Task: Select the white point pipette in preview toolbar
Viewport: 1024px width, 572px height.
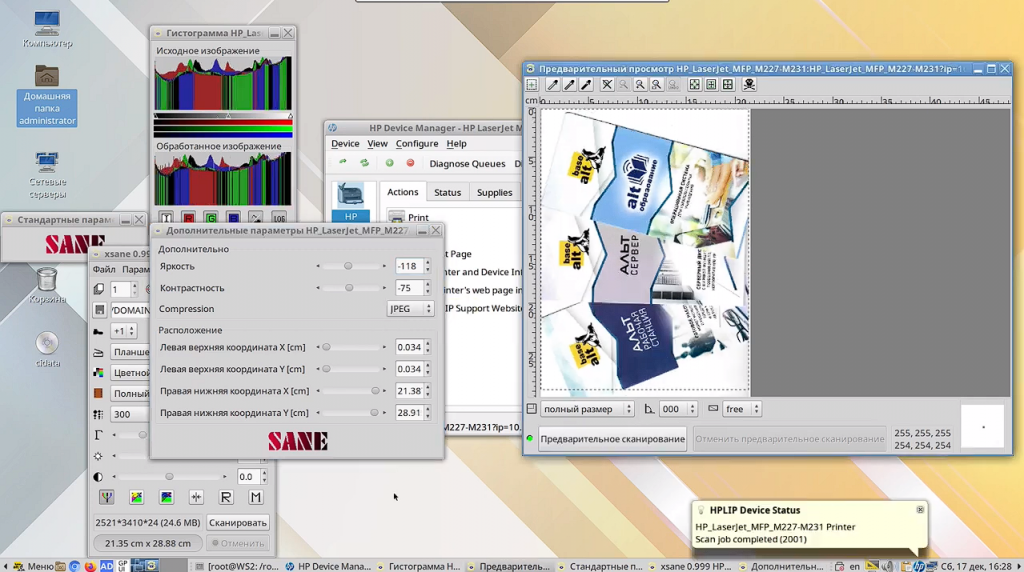Action: coord(552,85)
